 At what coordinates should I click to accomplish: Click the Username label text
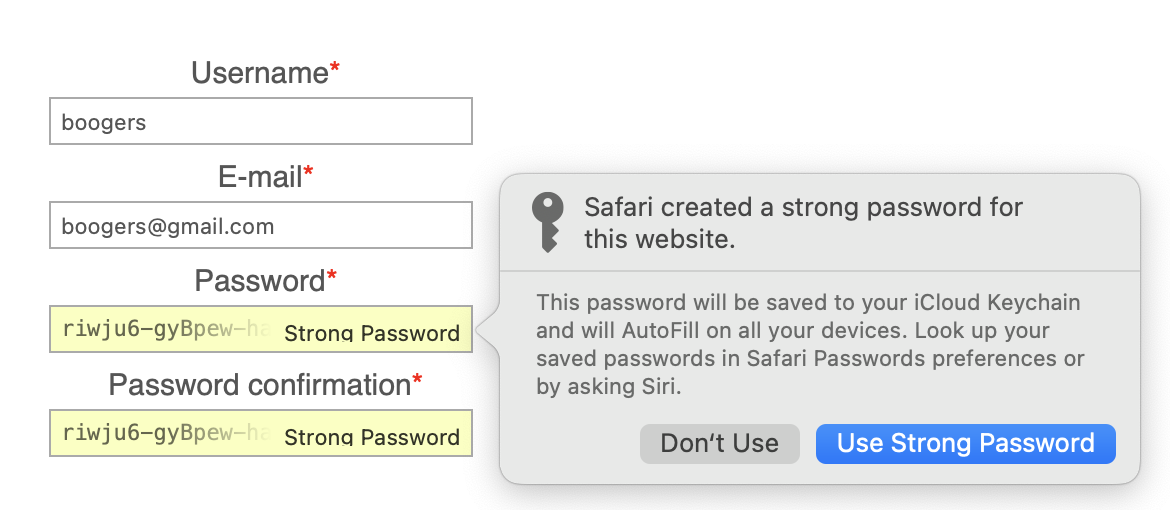coord(259,73)
